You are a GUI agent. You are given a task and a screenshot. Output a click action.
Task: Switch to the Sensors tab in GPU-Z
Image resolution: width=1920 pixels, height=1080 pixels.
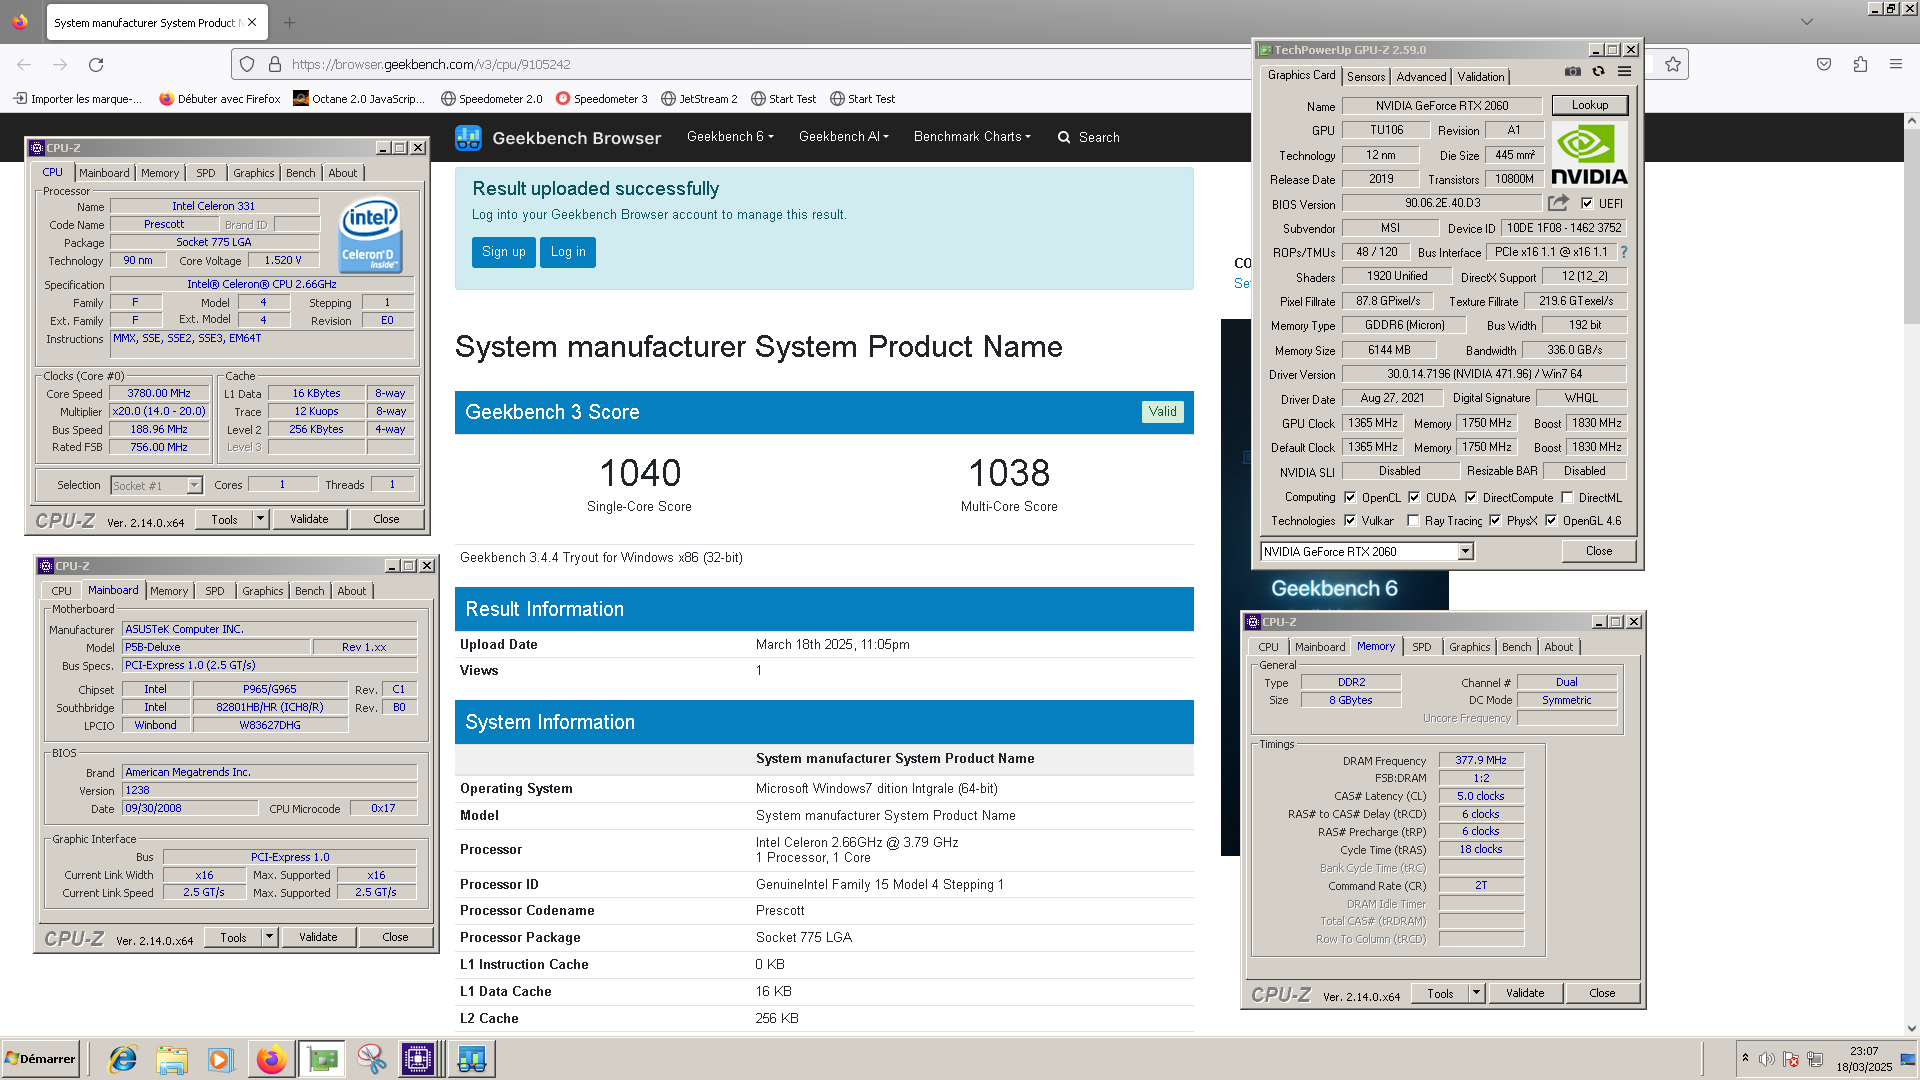[x=1366, y=77]
